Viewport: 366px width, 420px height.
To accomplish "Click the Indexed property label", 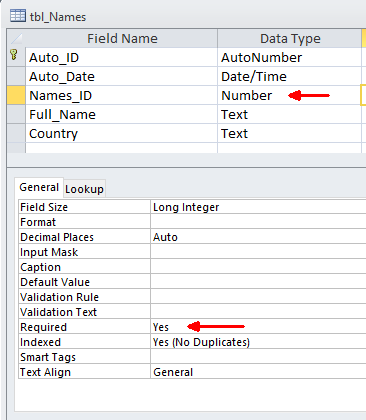I will (84, 342).
